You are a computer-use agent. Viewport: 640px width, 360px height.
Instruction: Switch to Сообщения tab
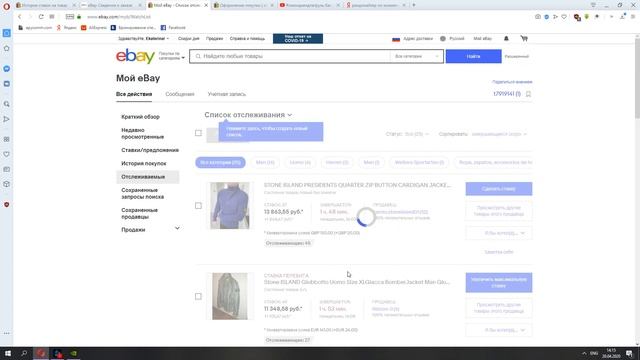coord(180,94)
